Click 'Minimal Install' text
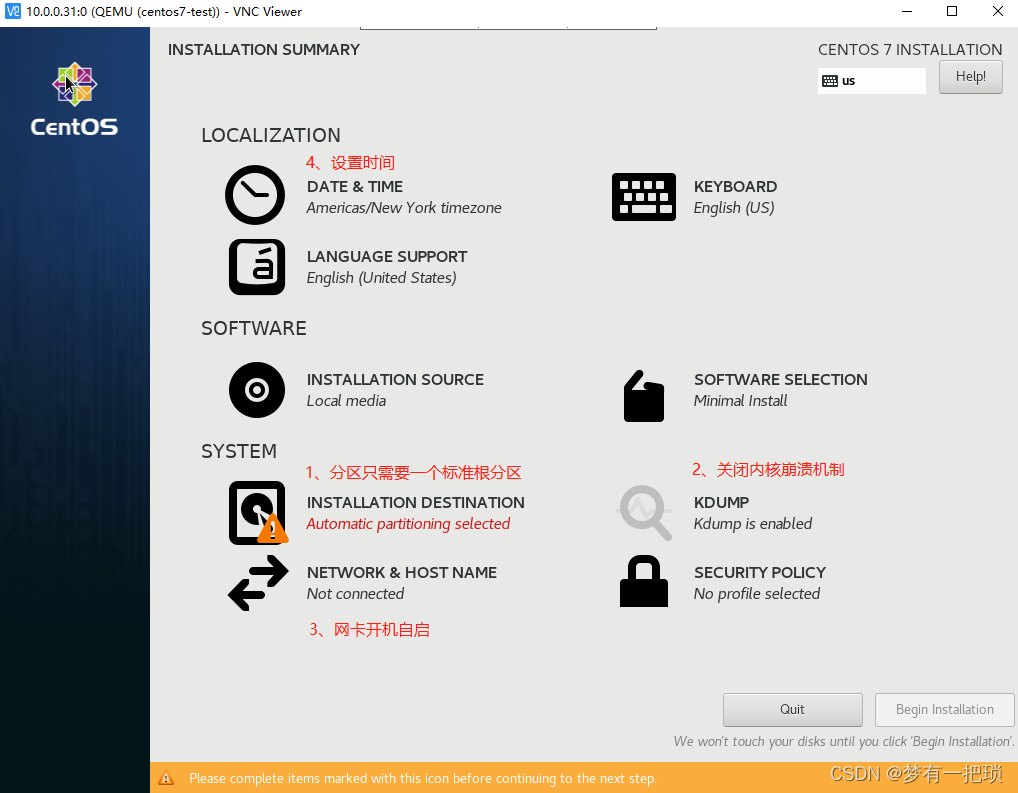The height and width of the screenshot is (793, 1018). tap(740, 401)
